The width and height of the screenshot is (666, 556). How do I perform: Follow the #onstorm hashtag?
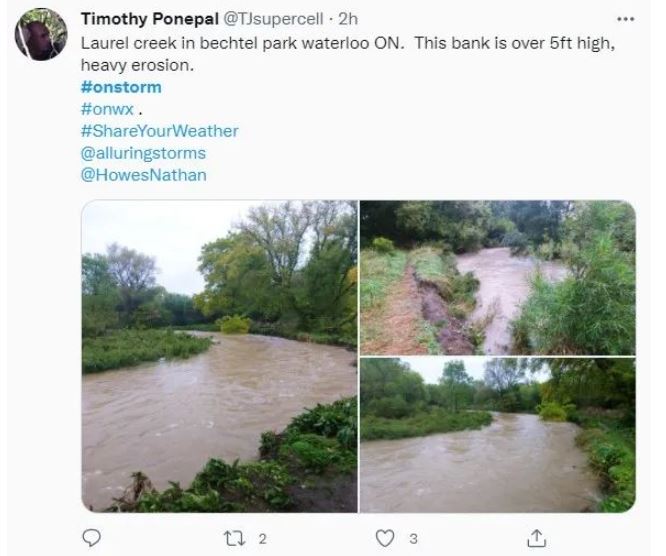coord(121,87)
